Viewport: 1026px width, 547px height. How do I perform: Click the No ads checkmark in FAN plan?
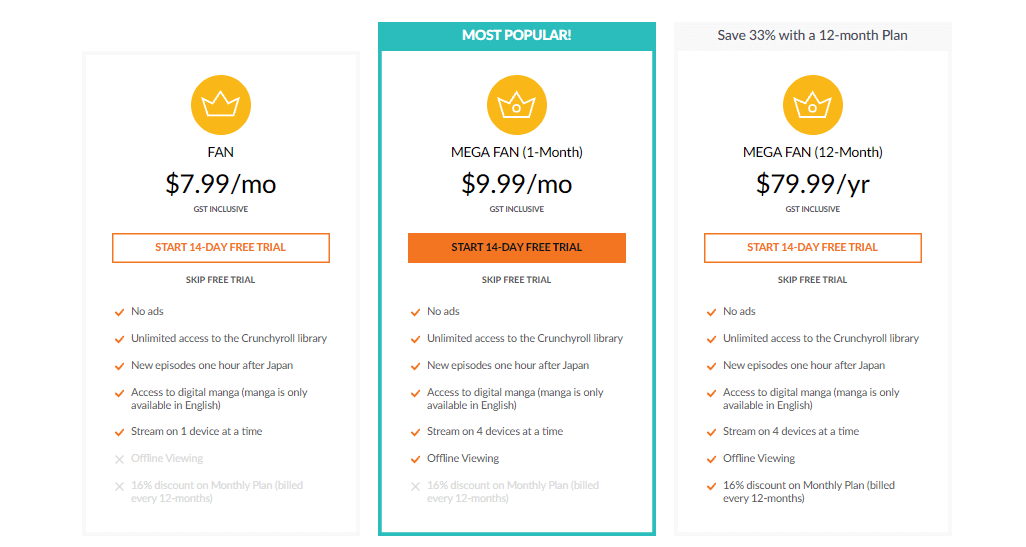pos(119,312)
